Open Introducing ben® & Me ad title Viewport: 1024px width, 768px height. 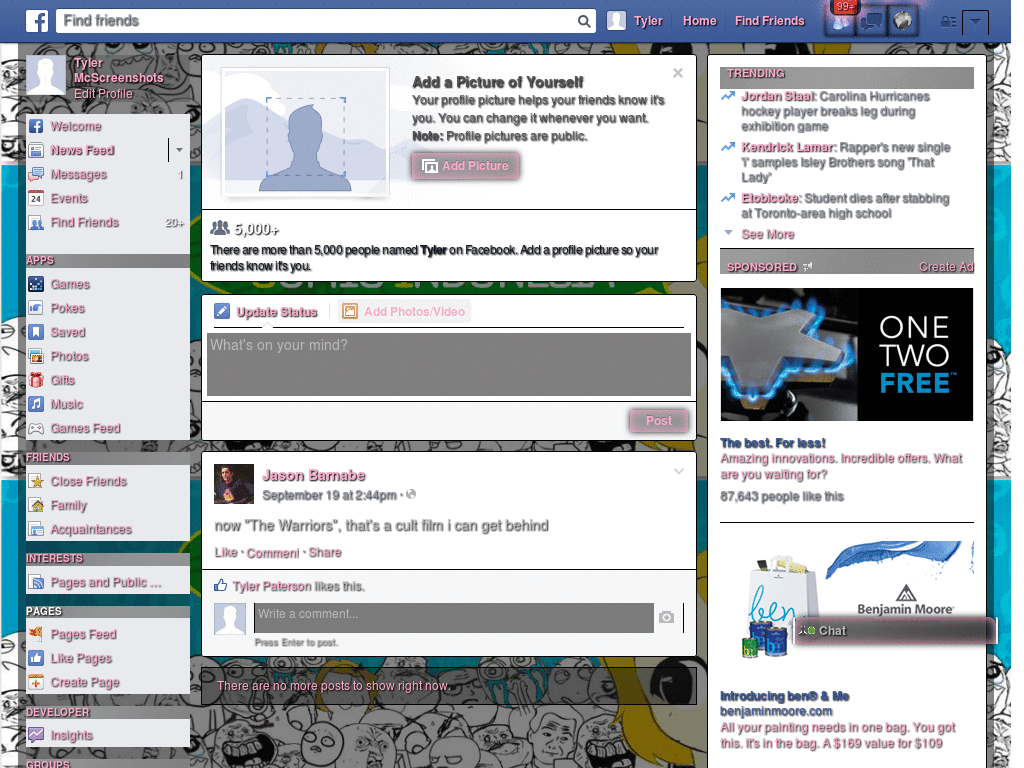[784, 696]
